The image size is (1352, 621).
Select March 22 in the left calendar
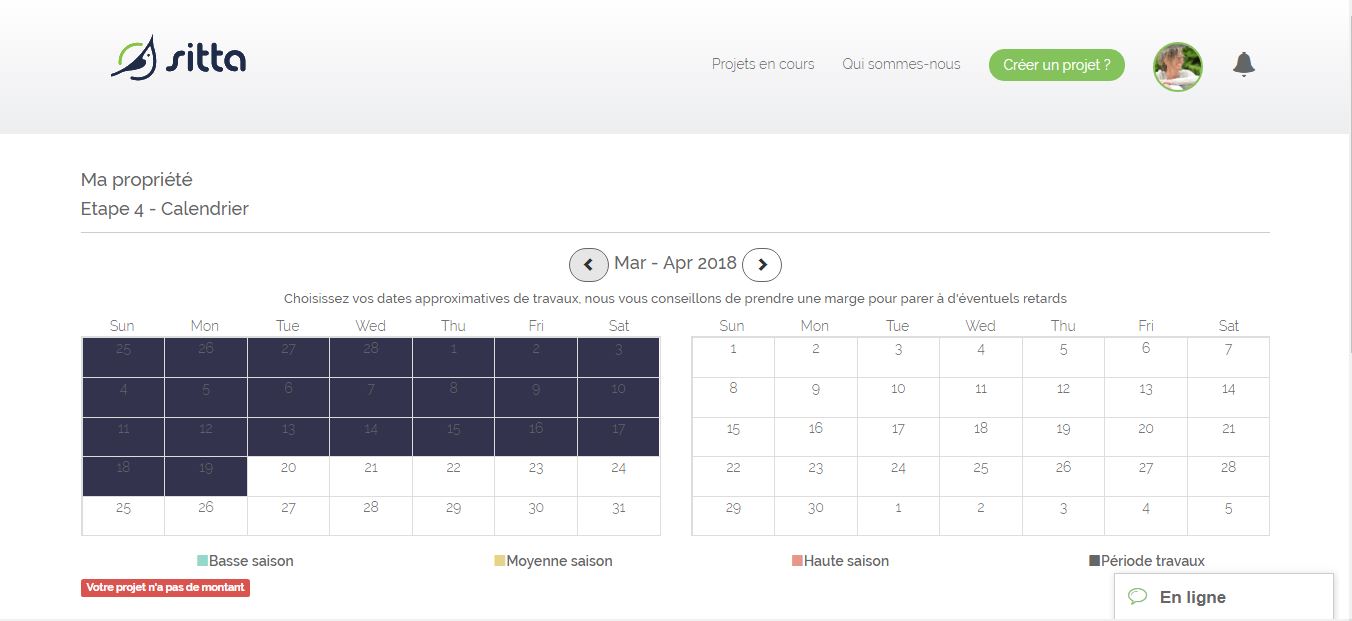pos(454,477)
